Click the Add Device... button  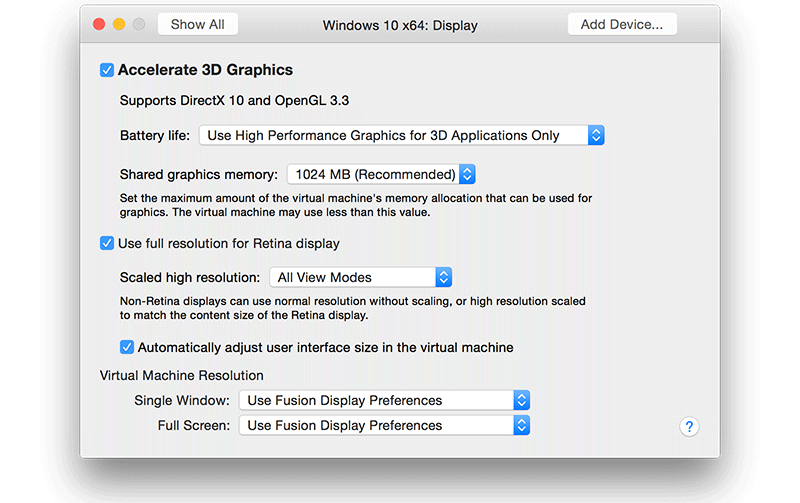tap(622, 24)
